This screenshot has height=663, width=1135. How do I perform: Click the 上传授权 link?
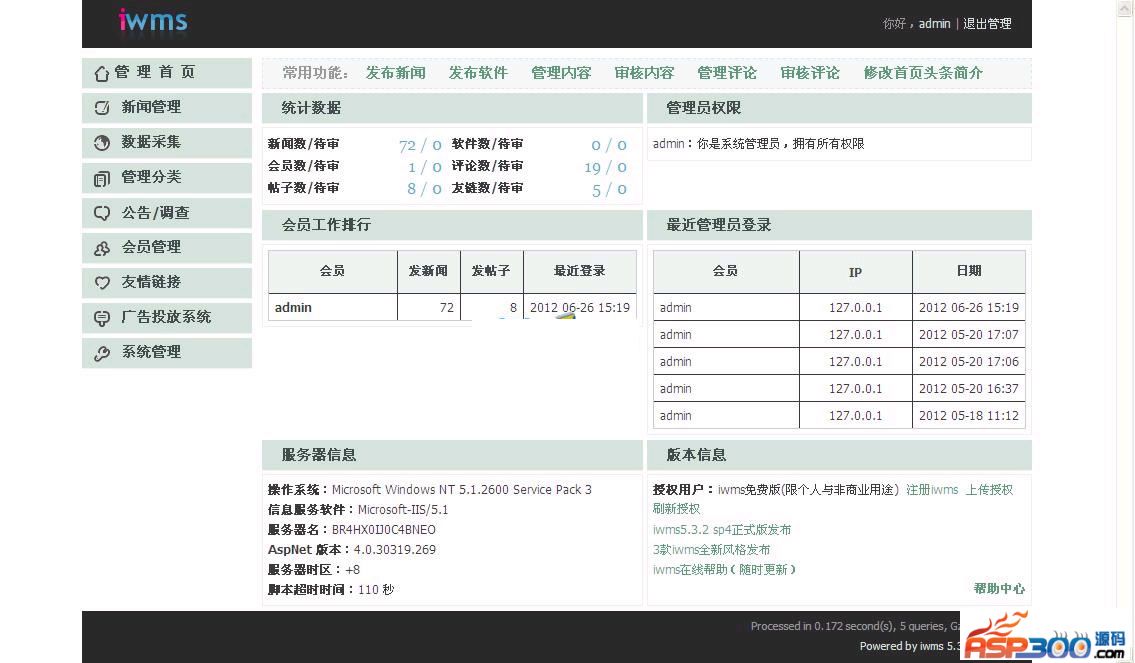(990, 490)
